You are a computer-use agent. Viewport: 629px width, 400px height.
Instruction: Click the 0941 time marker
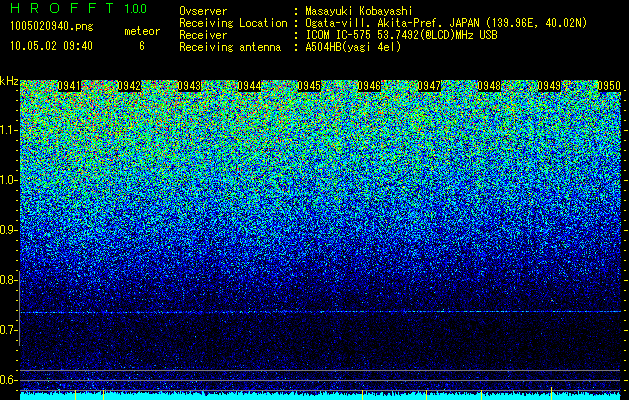[69, 86]
